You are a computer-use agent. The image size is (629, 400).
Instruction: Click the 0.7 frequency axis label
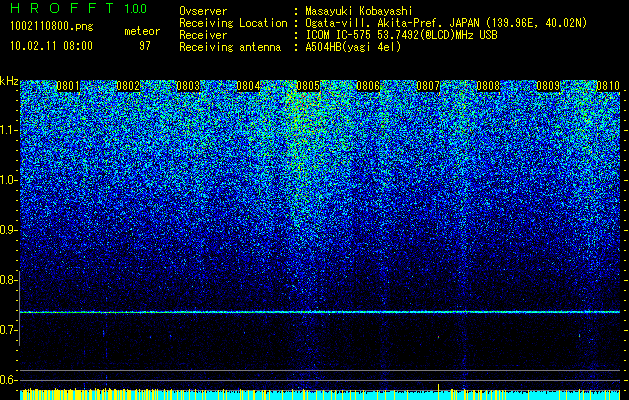(7, 330)
